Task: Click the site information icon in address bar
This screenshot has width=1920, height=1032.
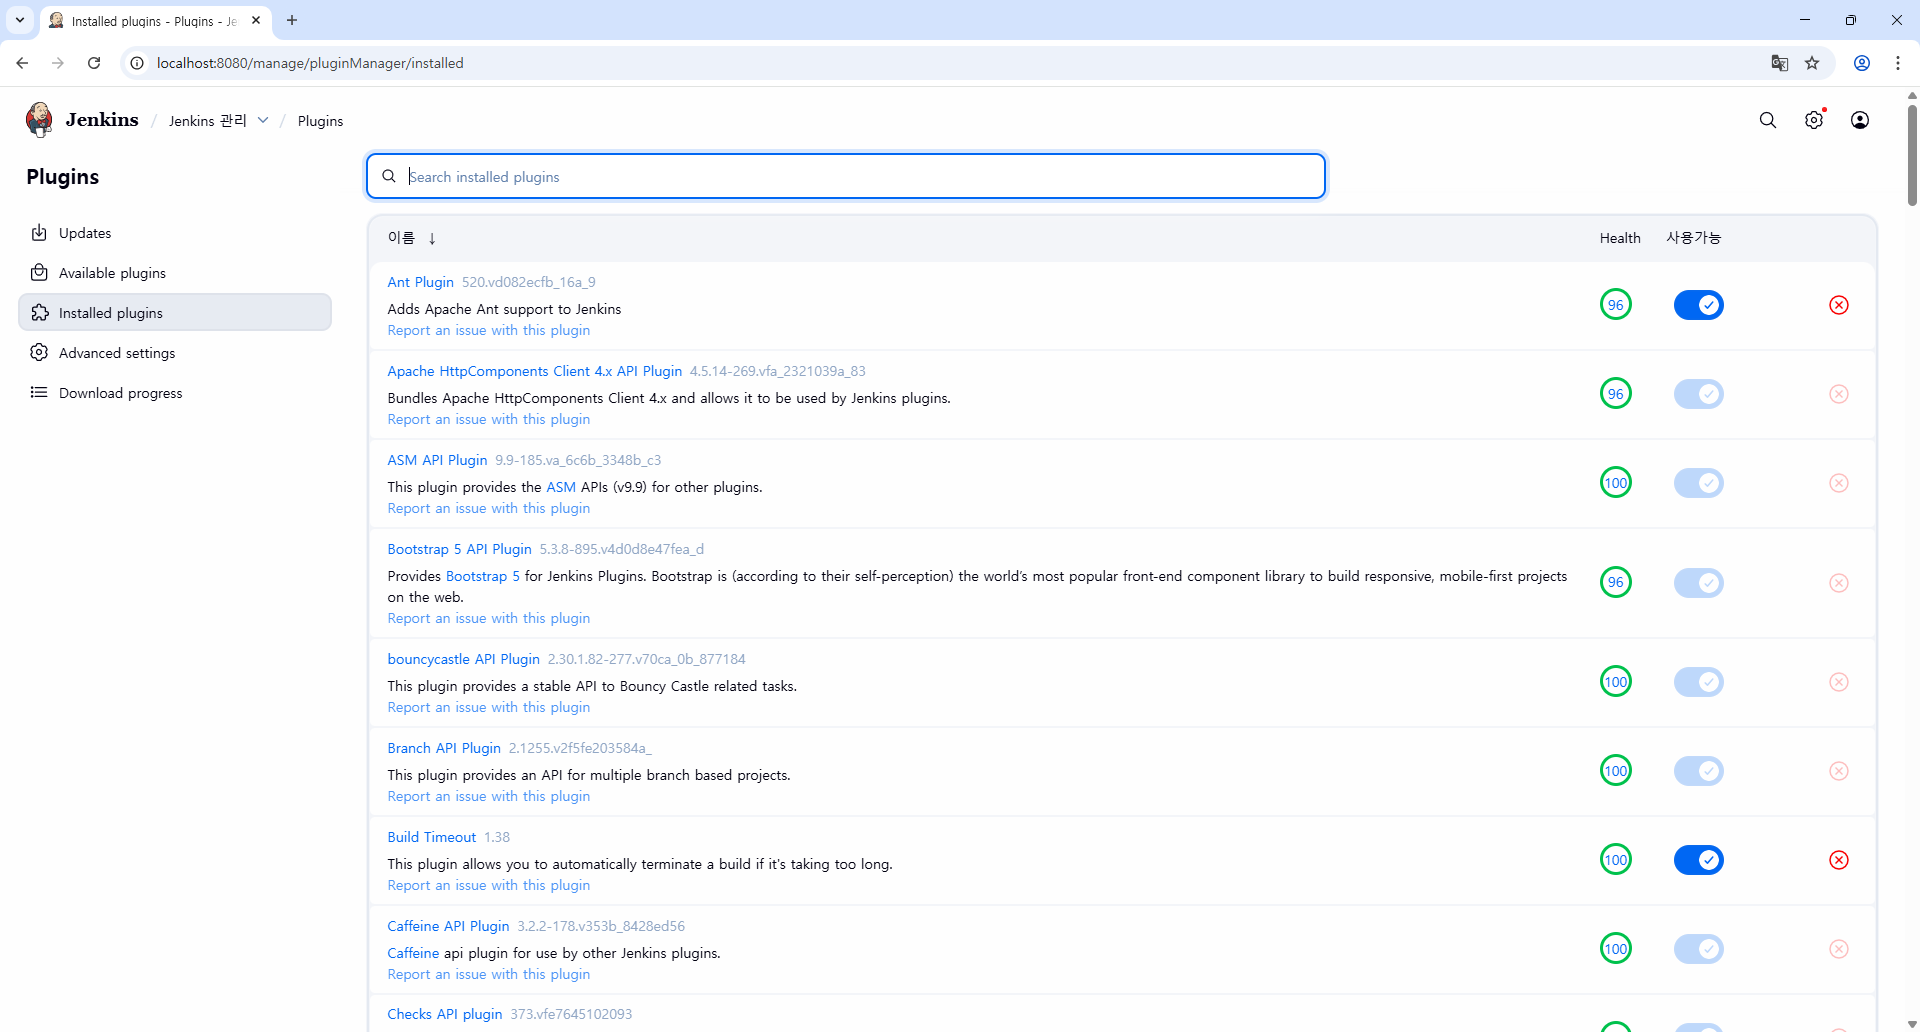Action: click(137, 63)
